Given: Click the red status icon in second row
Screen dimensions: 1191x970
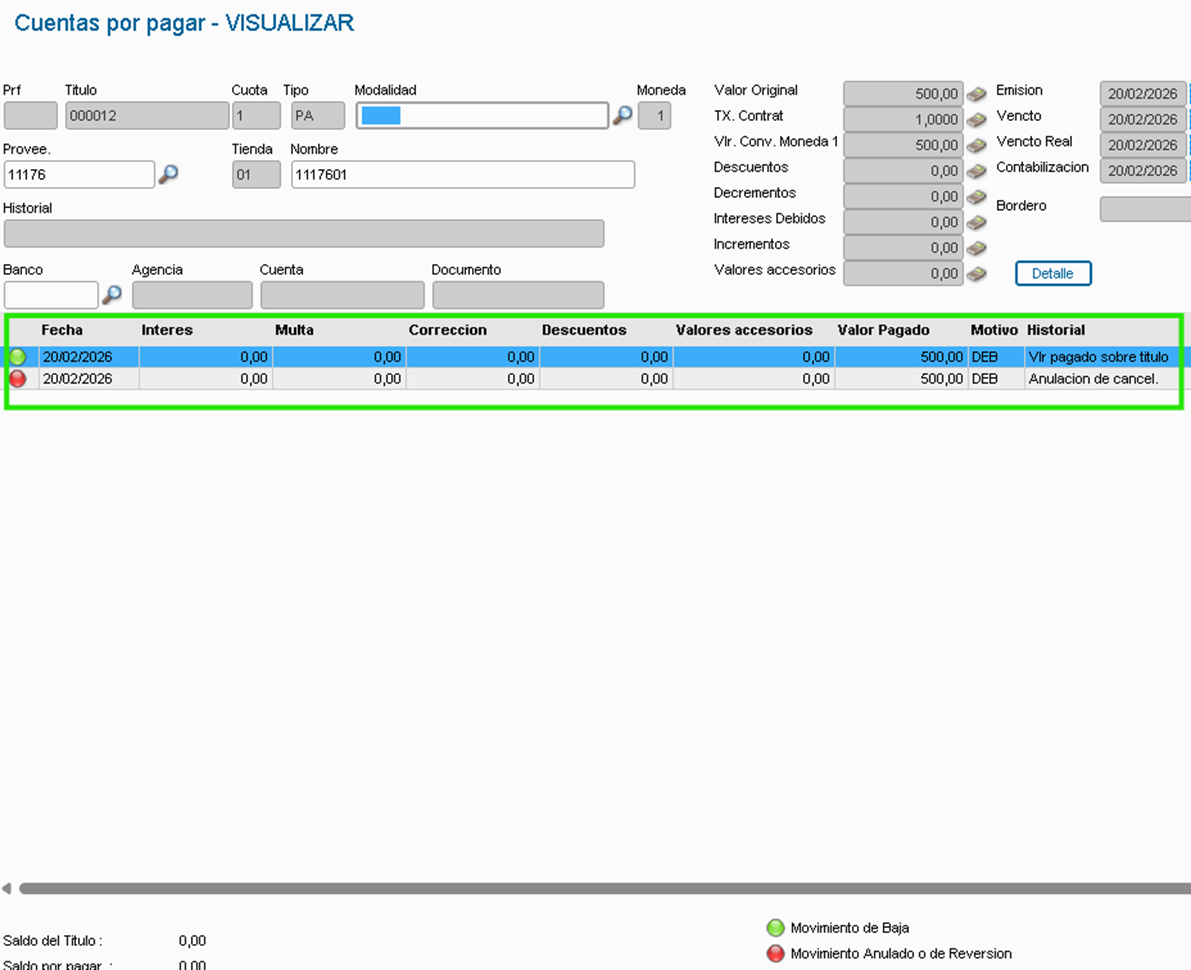Looking at the screenshot, I should click(17, 378).
